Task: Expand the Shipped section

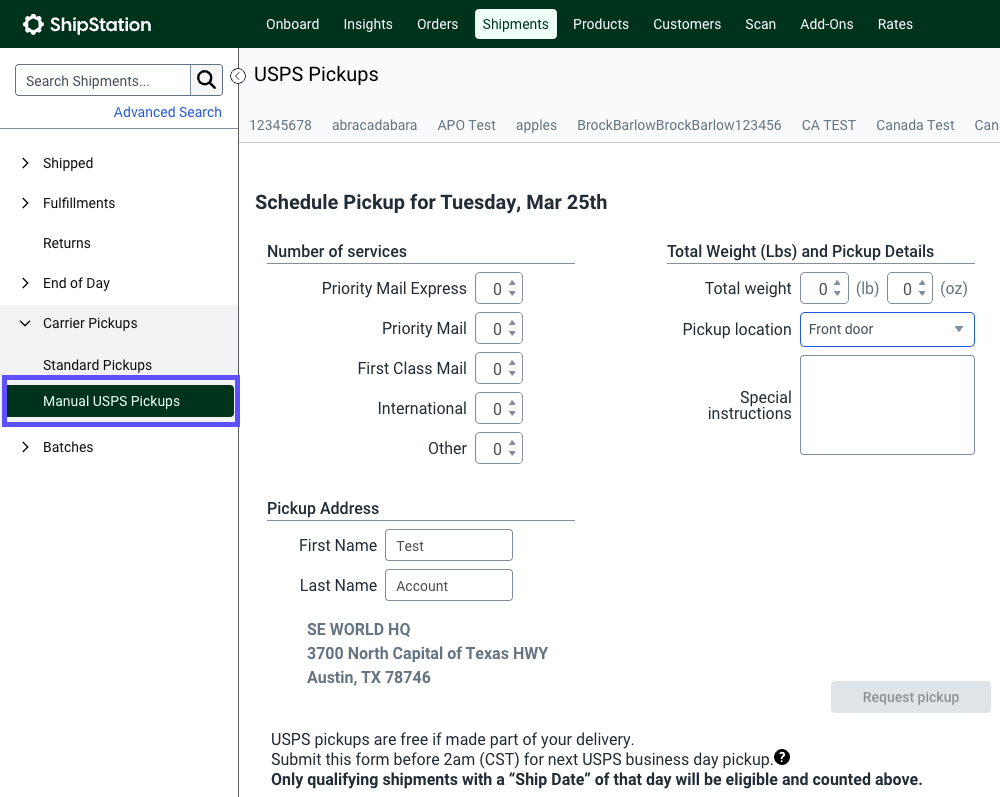Action: pos(25,163)
